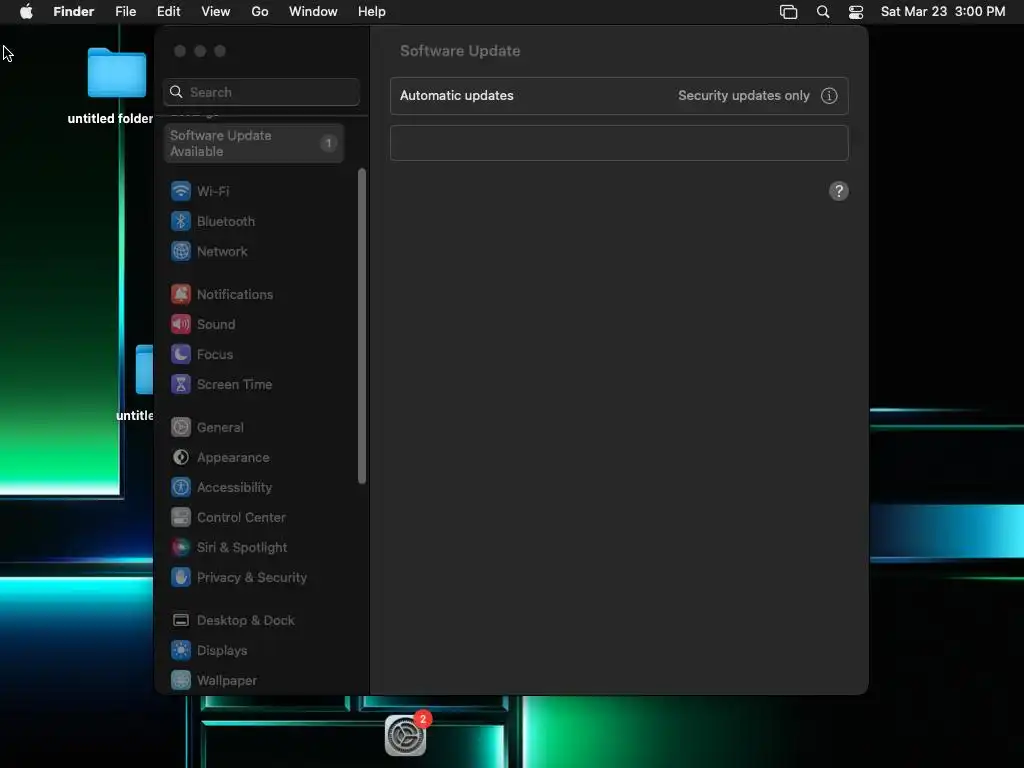Screen dimensions: 1024x768
Task: Click the Screen Time label text
Action: pyautogui.click(x=234, y=385)
